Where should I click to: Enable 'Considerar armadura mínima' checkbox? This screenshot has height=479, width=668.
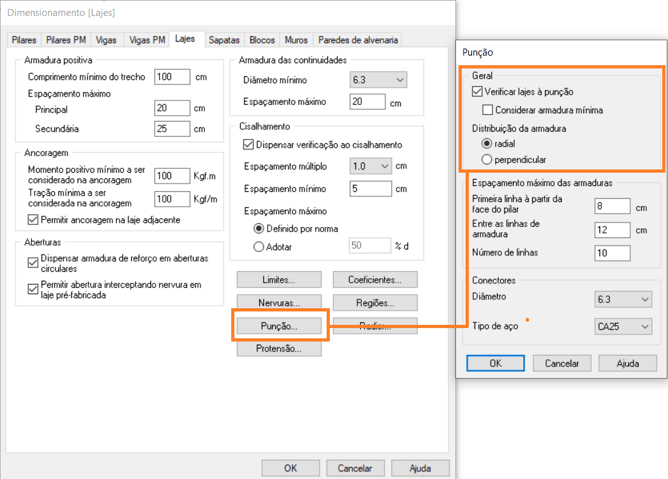(488, 110)
